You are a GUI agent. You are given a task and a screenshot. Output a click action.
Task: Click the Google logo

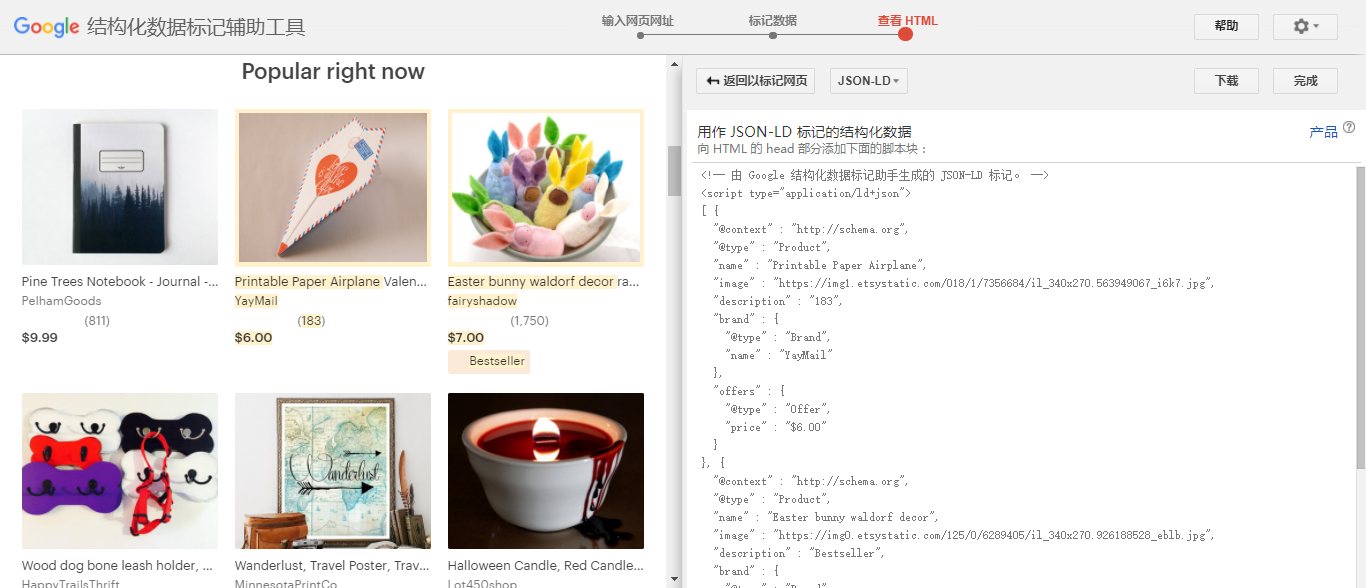[x=46, y=27]
